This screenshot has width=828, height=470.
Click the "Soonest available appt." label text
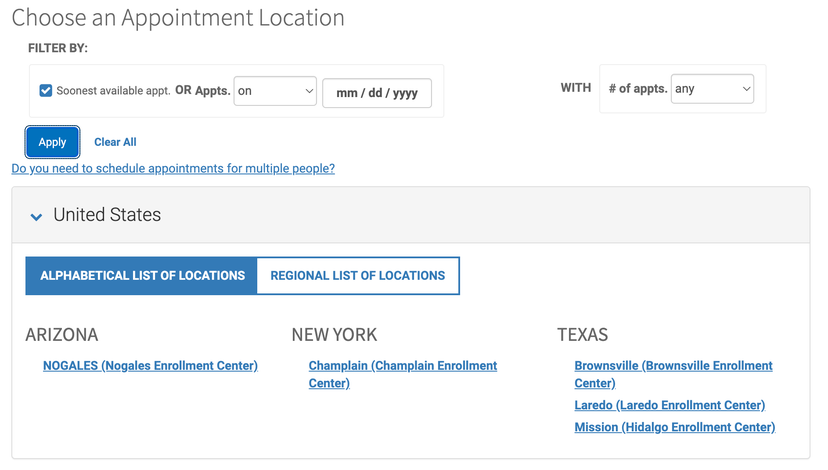point(113,91)
